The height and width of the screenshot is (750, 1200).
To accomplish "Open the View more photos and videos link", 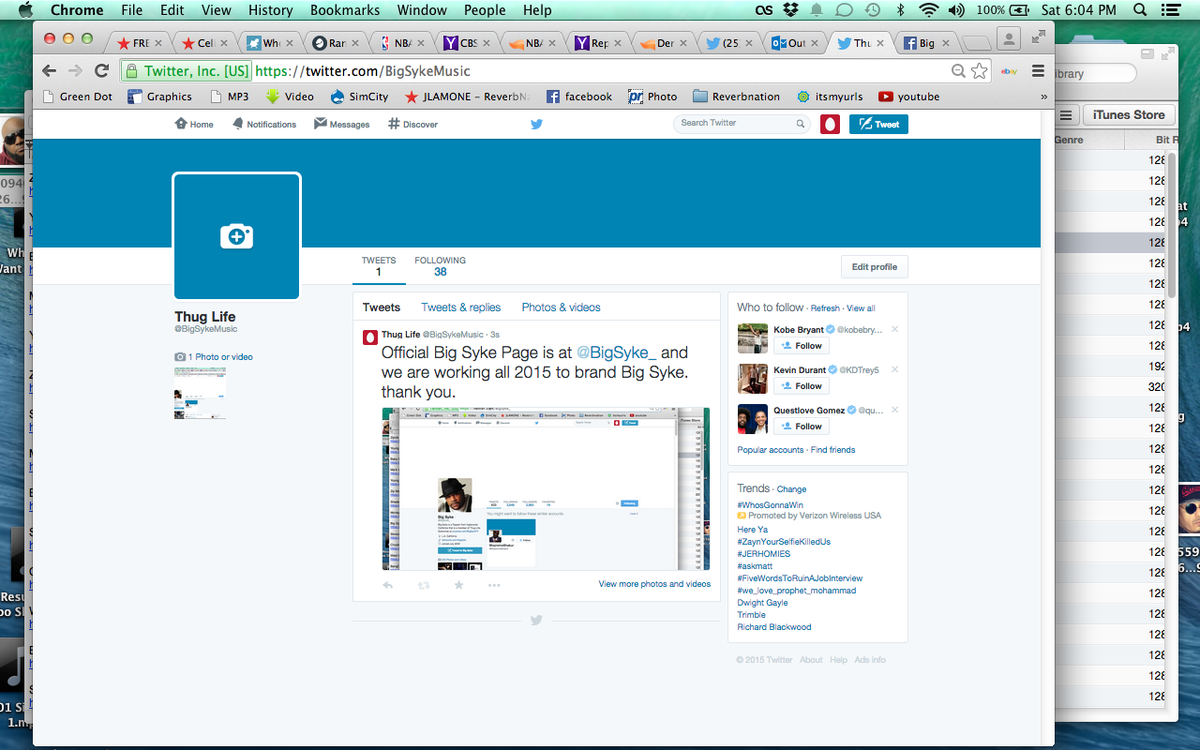I will point(655,584).
